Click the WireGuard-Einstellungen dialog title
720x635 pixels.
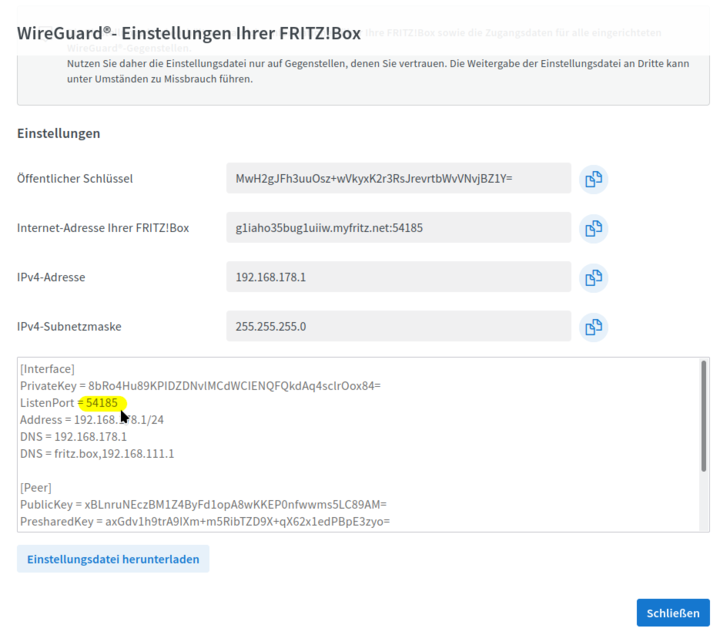189,34
